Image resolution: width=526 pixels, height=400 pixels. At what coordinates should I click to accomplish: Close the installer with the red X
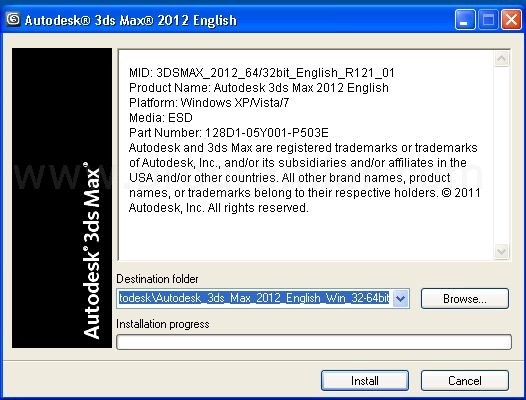[511, 20]
